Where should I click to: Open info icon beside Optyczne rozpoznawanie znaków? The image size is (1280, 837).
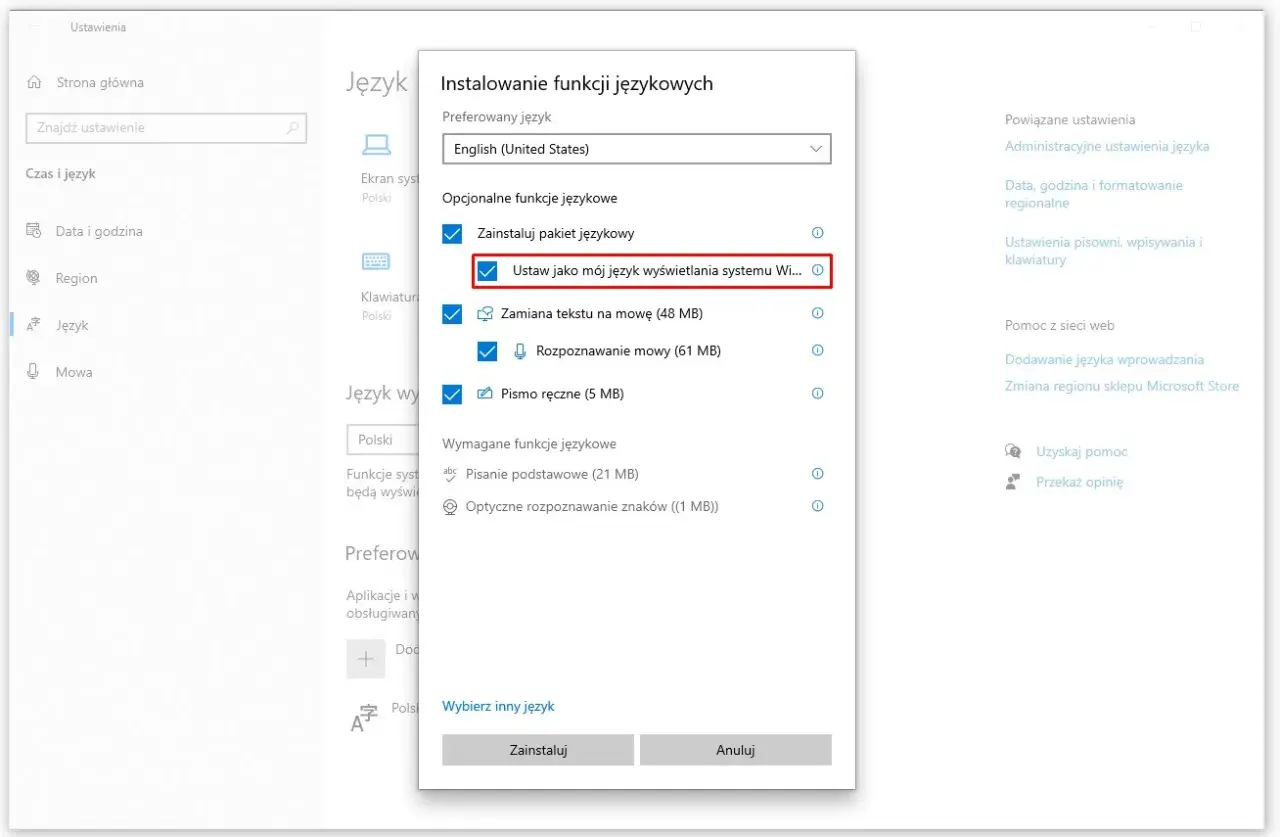817,506
